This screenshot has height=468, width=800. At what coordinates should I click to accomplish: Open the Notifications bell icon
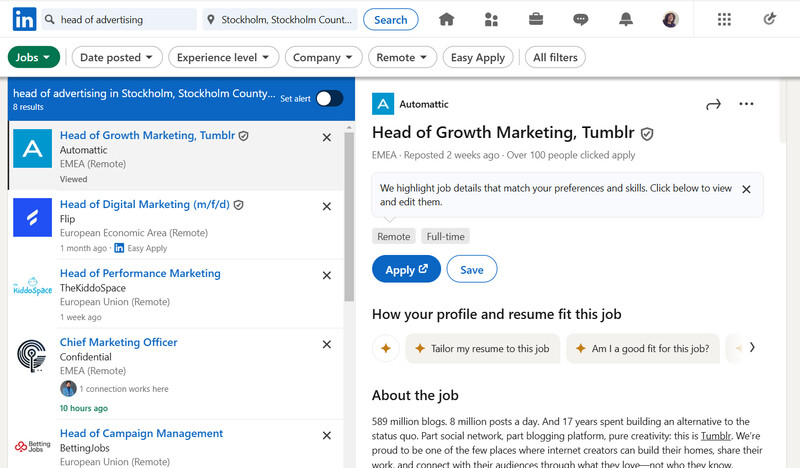[626, 19]
